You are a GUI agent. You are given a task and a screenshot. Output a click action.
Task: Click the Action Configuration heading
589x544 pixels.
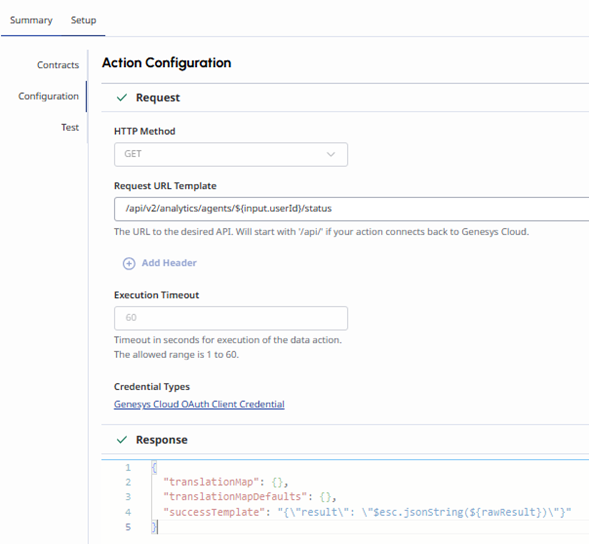coord(166,63)
